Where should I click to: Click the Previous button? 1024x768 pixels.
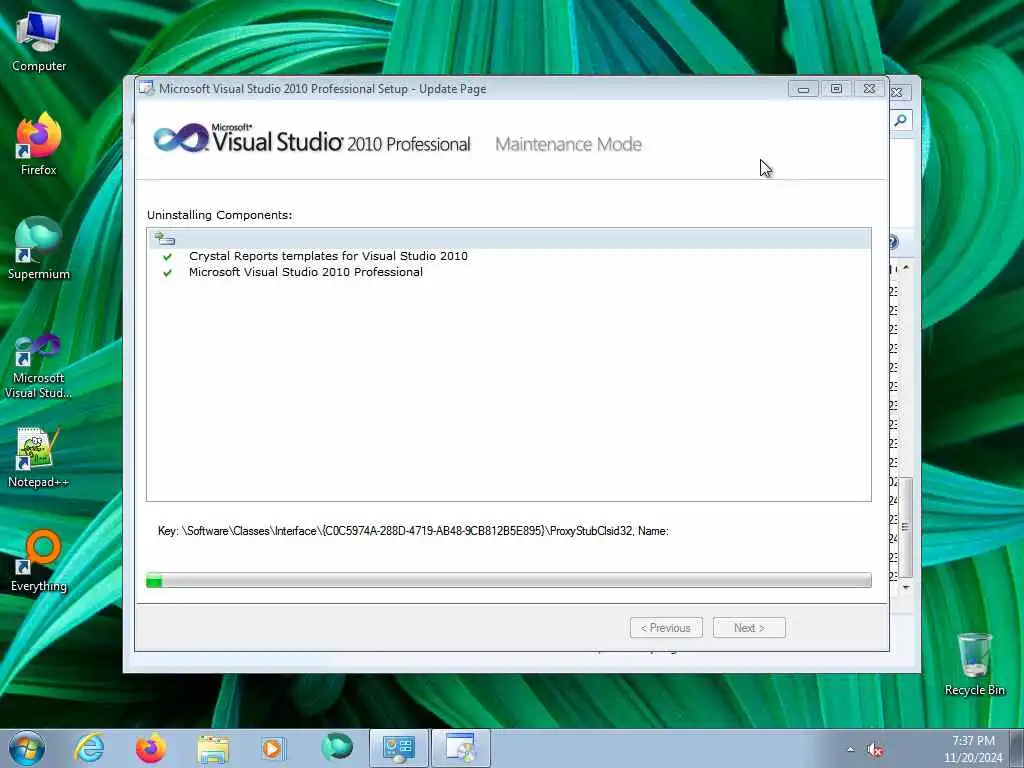[666, 628]
